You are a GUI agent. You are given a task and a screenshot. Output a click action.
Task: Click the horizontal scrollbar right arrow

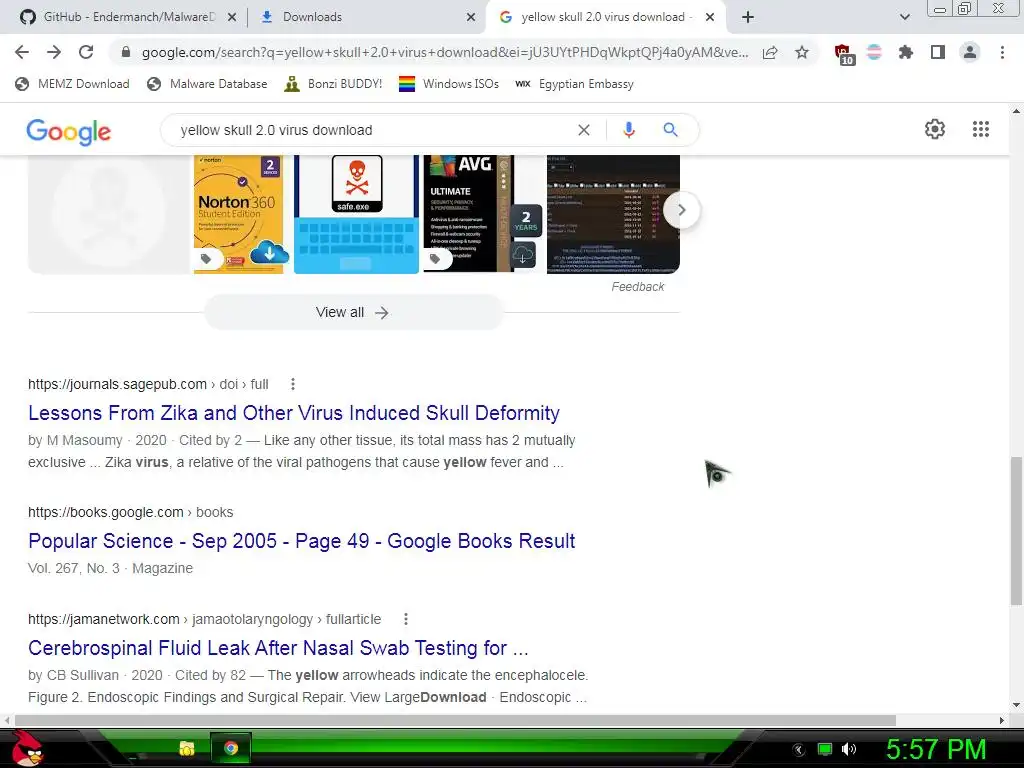pos(1002,720)
